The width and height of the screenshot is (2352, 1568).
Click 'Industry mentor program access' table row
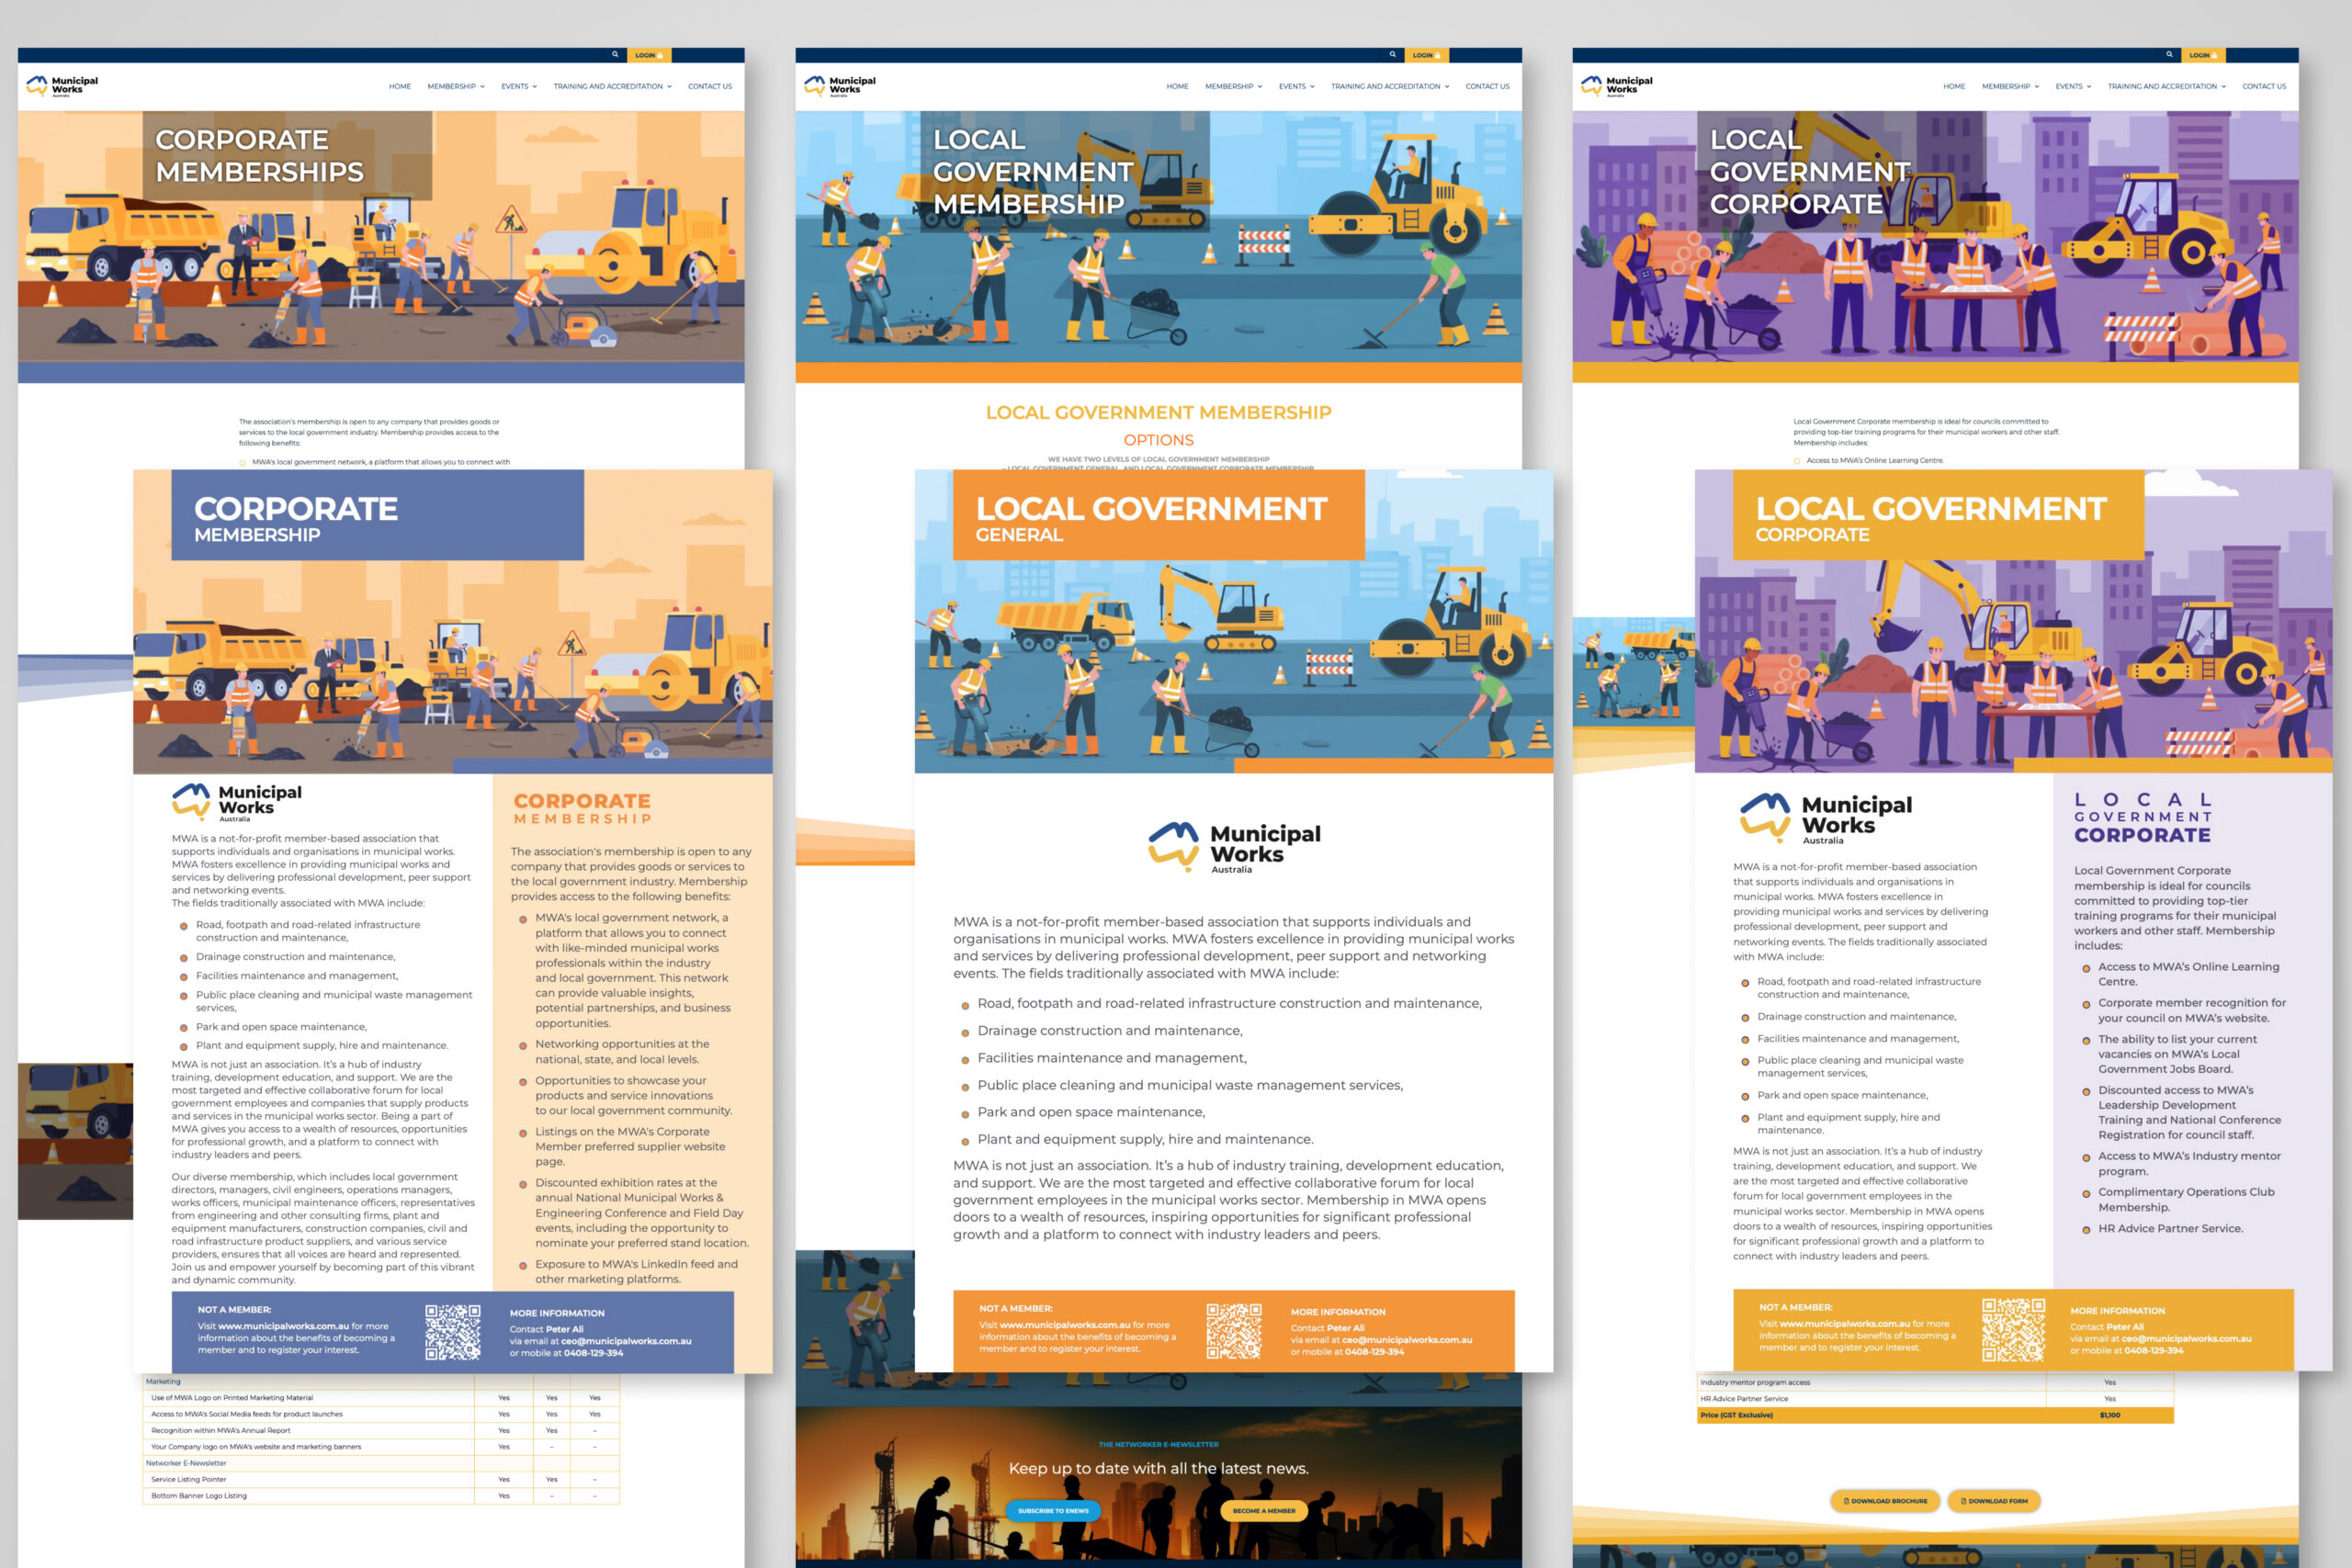point(1935,1382)
